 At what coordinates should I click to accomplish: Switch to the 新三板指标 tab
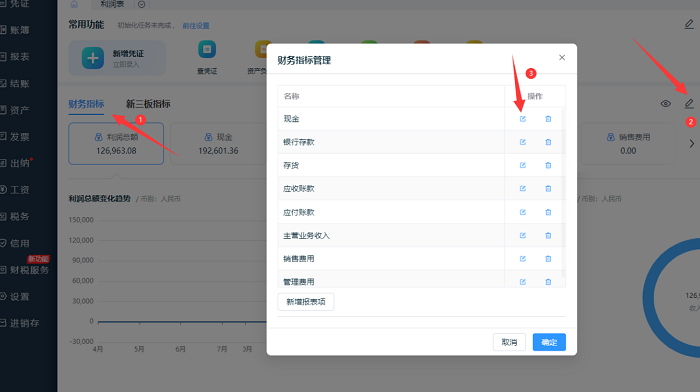148,104
